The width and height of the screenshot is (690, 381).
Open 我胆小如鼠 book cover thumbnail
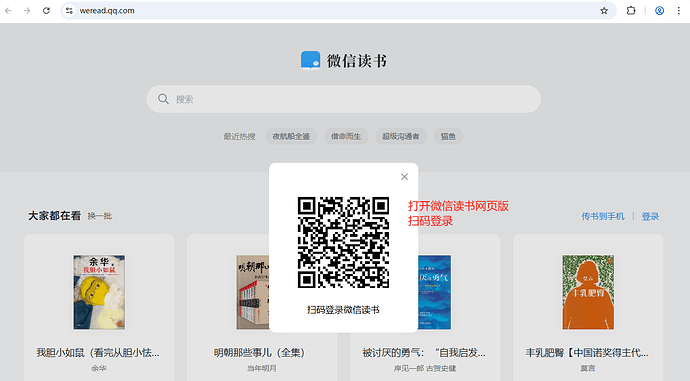point(99,292)
